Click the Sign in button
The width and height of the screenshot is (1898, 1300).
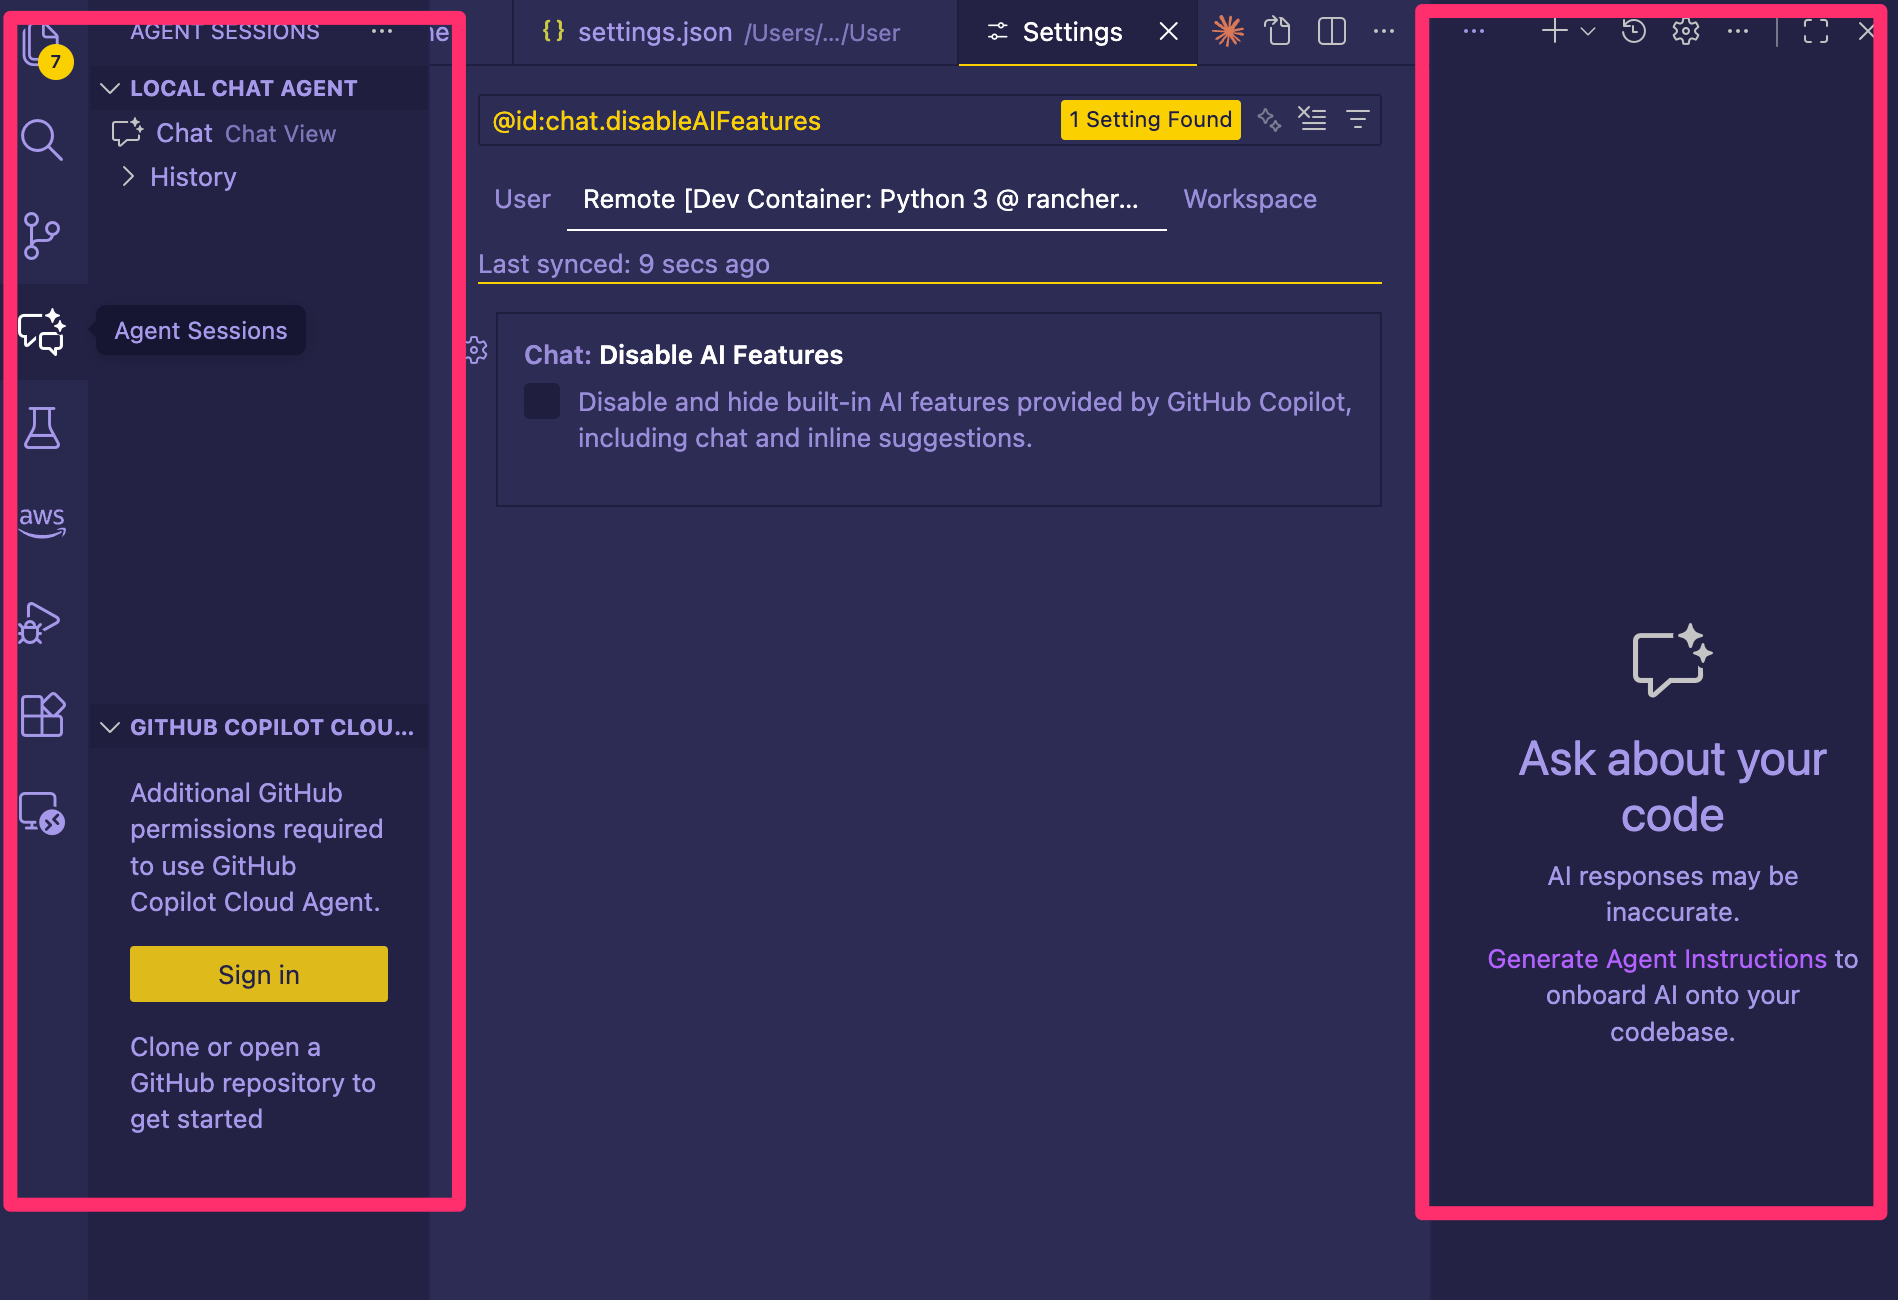(259, 974)
